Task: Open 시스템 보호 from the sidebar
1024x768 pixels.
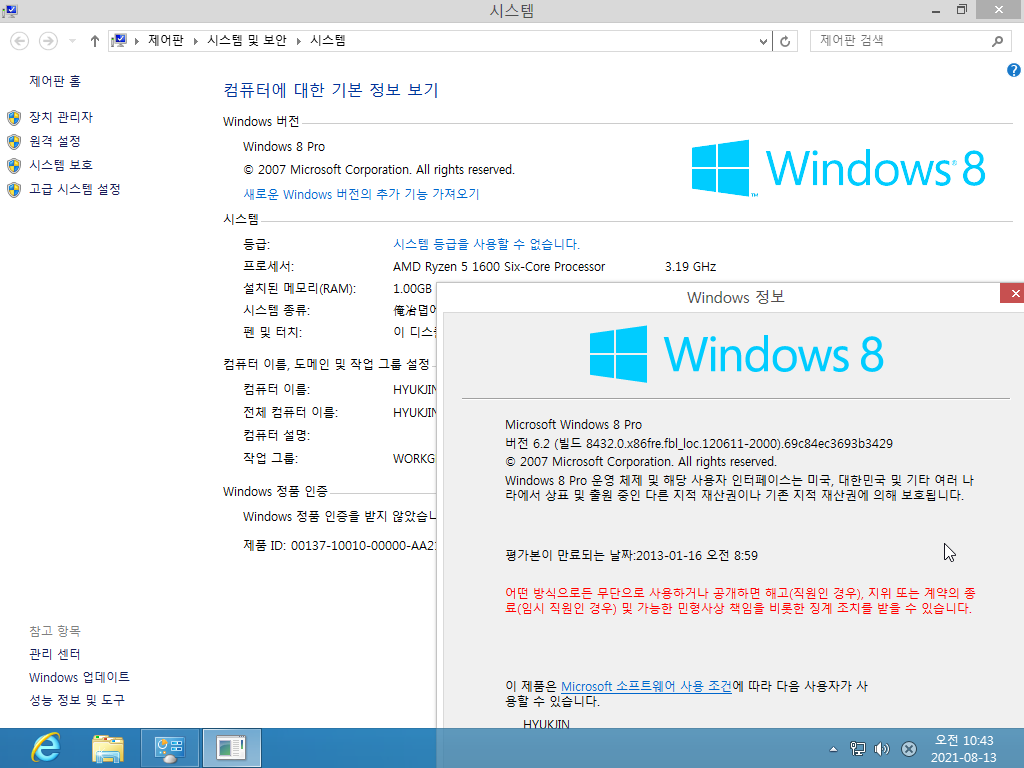Action: pos(61,165)
